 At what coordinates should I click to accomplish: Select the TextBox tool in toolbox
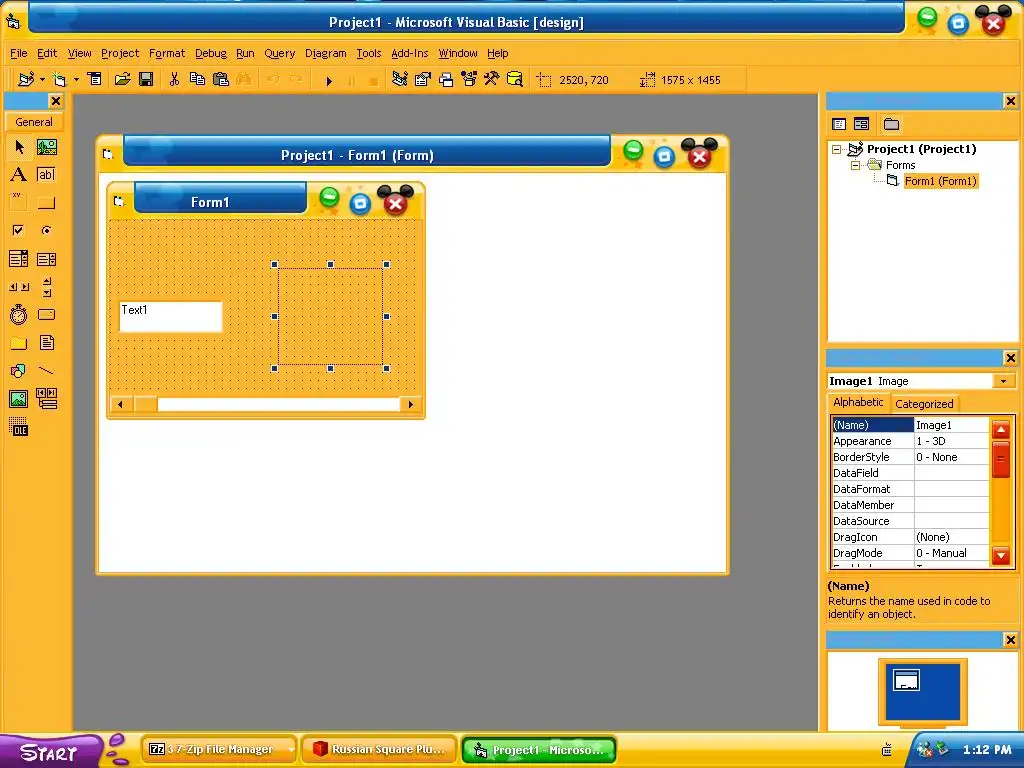[x=46, y=174]
